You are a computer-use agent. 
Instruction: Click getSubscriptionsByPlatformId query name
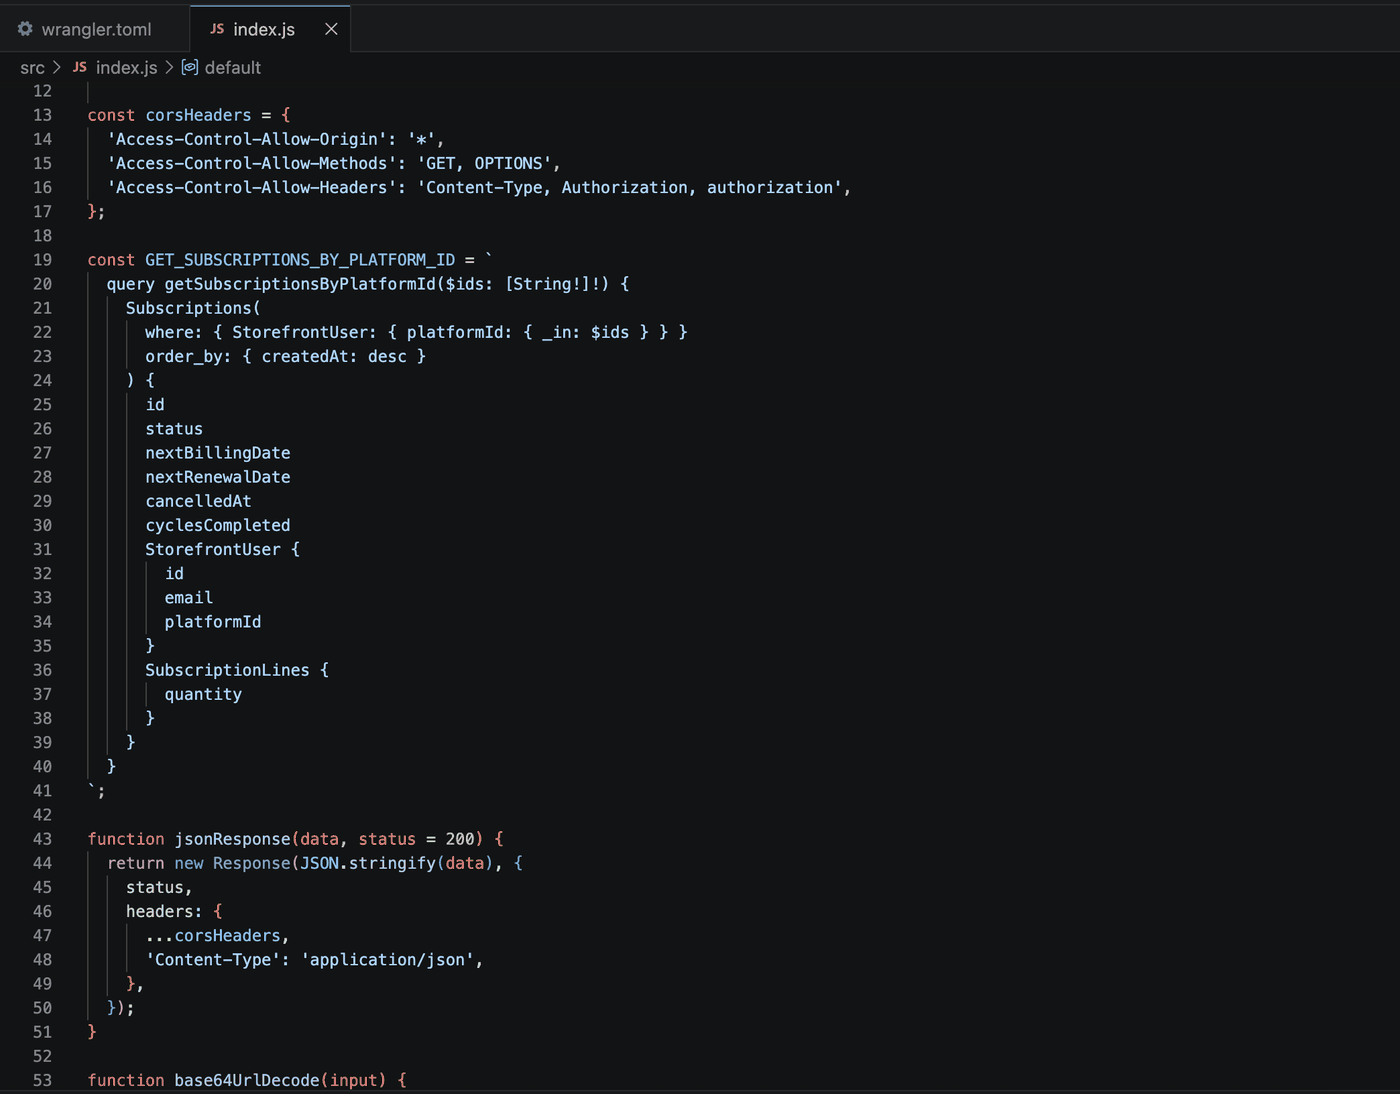pyautogui.click(x=300, y=284)
